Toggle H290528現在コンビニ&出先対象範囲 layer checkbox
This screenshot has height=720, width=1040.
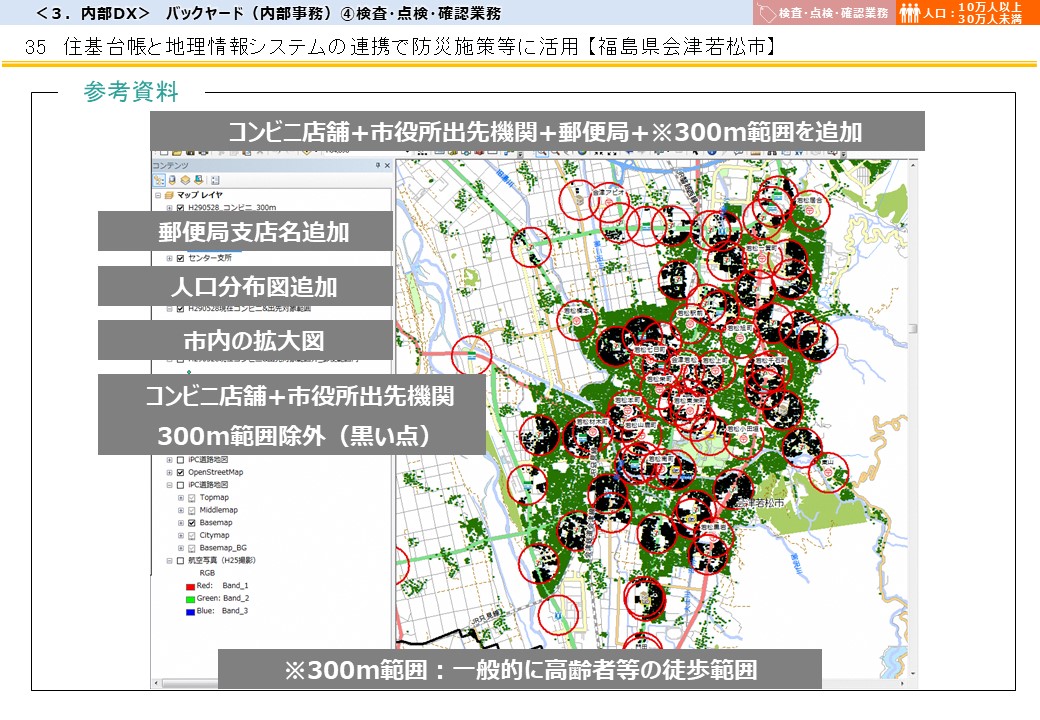(x=180, y=308)
